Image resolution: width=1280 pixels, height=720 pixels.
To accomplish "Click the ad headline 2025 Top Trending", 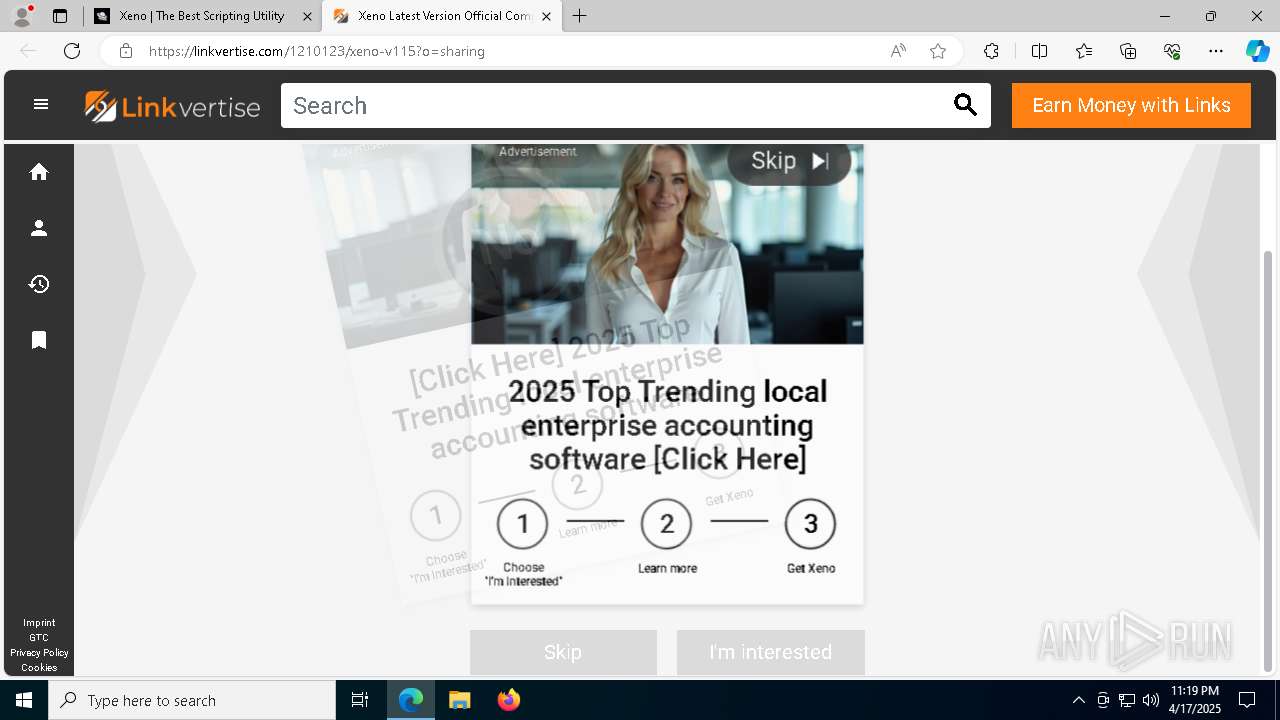I will (x=667, y=425).
